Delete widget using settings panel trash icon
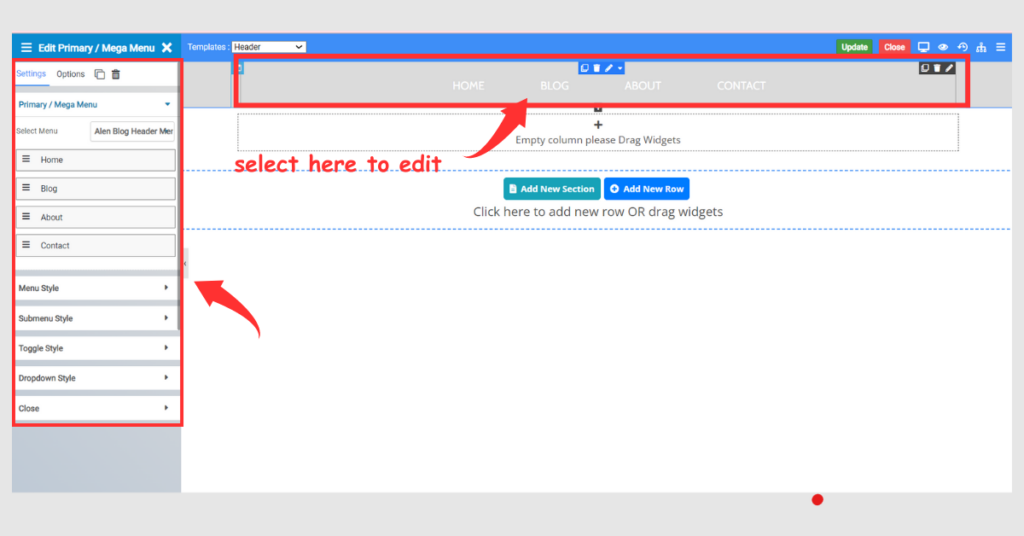The height and width of the screenshot is (536, 1024). (116, 74)
